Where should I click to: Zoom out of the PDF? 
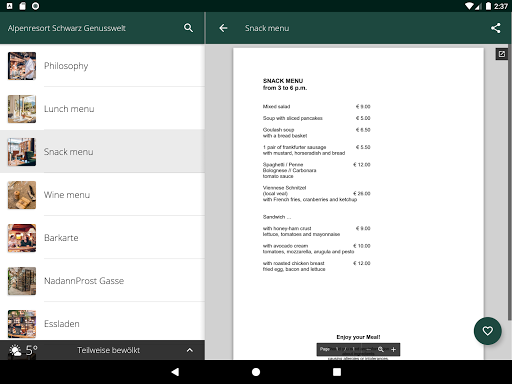coord(369,349)
